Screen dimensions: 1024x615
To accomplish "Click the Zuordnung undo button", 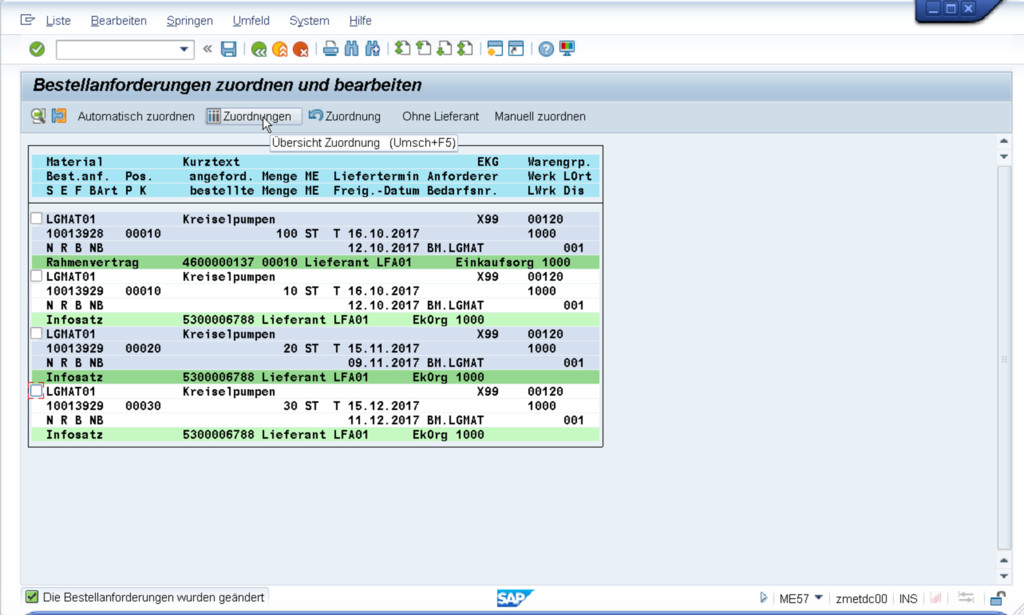I will [x=344, y=116].
